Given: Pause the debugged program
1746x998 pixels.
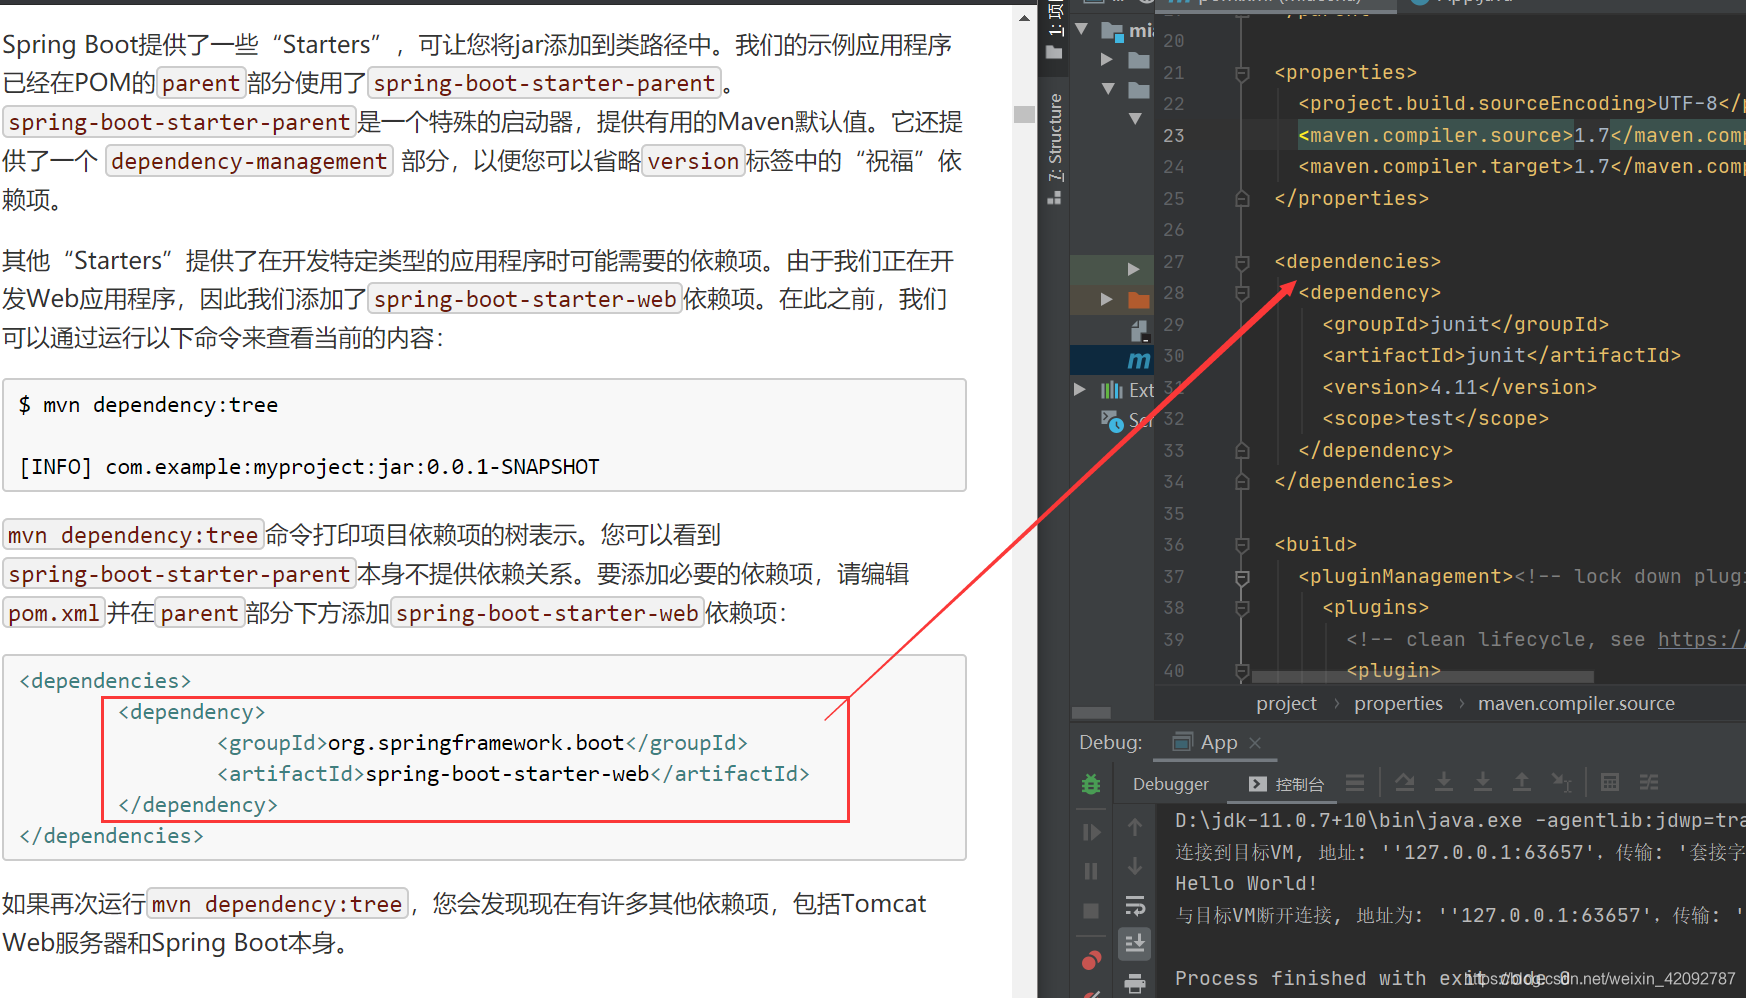Looking at the screenshot, I should 1091,871.
